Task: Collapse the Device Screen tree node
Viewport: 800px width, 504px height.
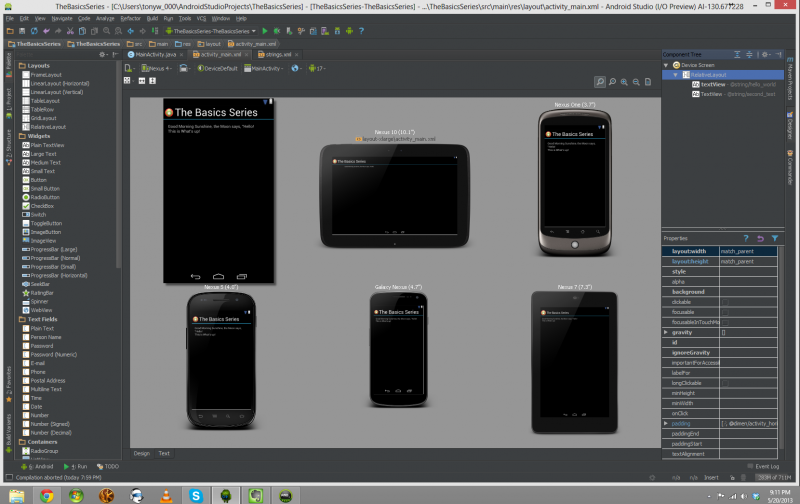Action: (x=666, y=65)
